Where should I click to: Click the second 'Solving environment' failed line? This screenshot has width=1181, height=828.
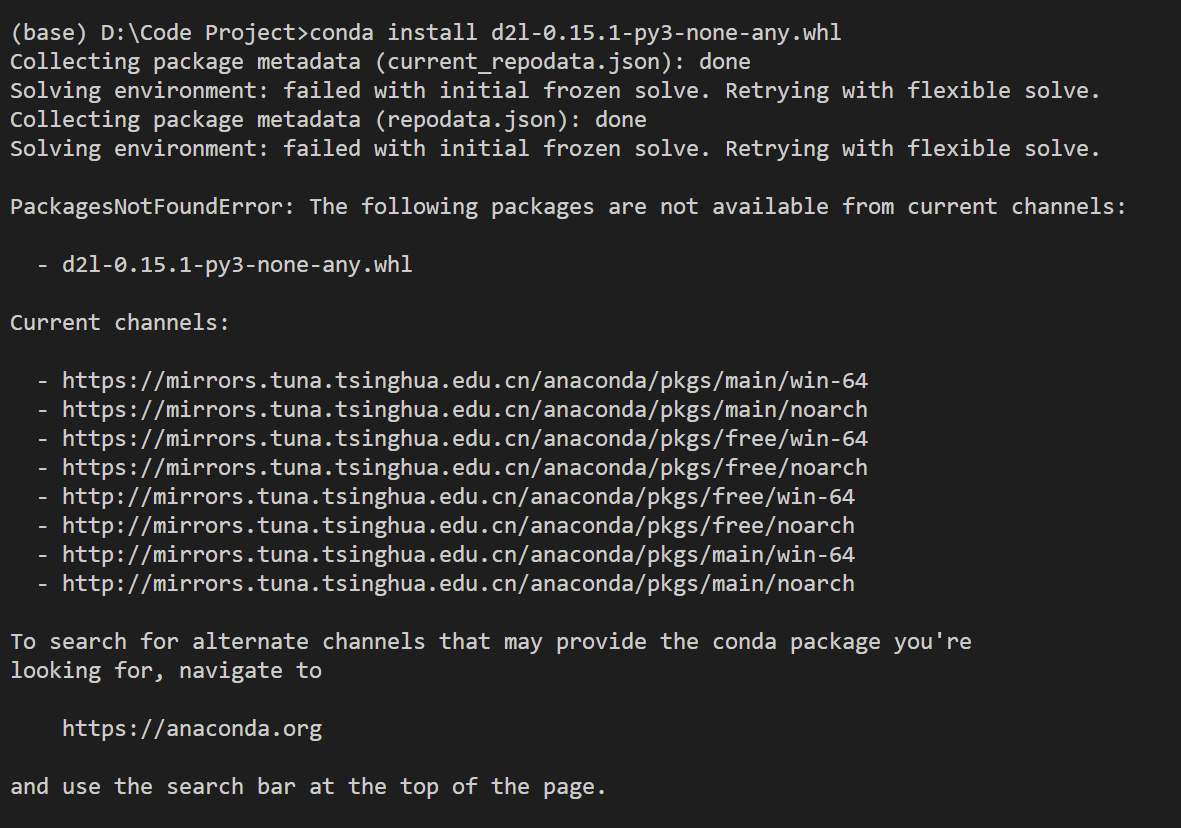click(555, 148)
